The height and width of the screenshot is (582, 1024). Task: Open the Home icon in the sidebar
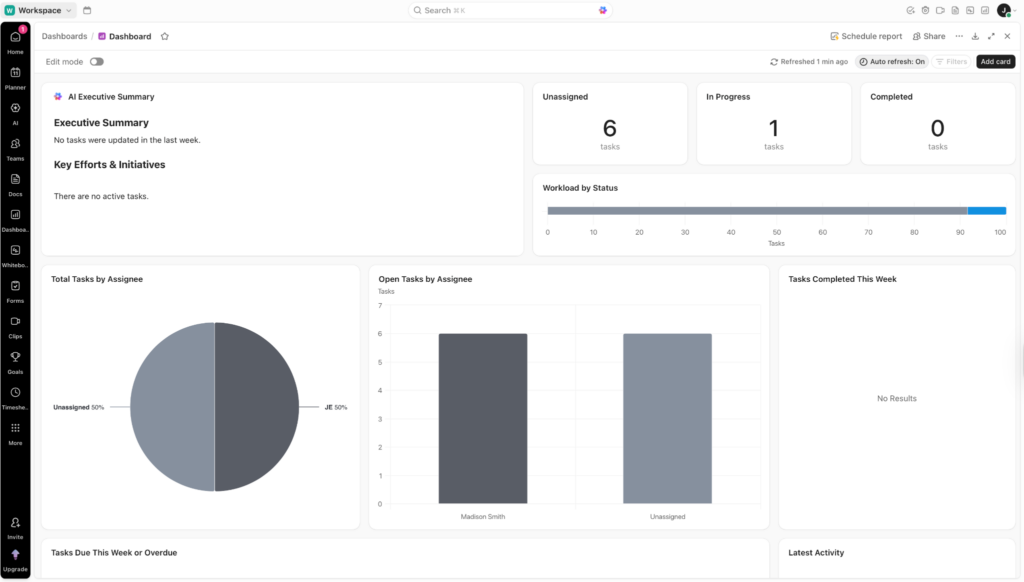coord(14,37)
